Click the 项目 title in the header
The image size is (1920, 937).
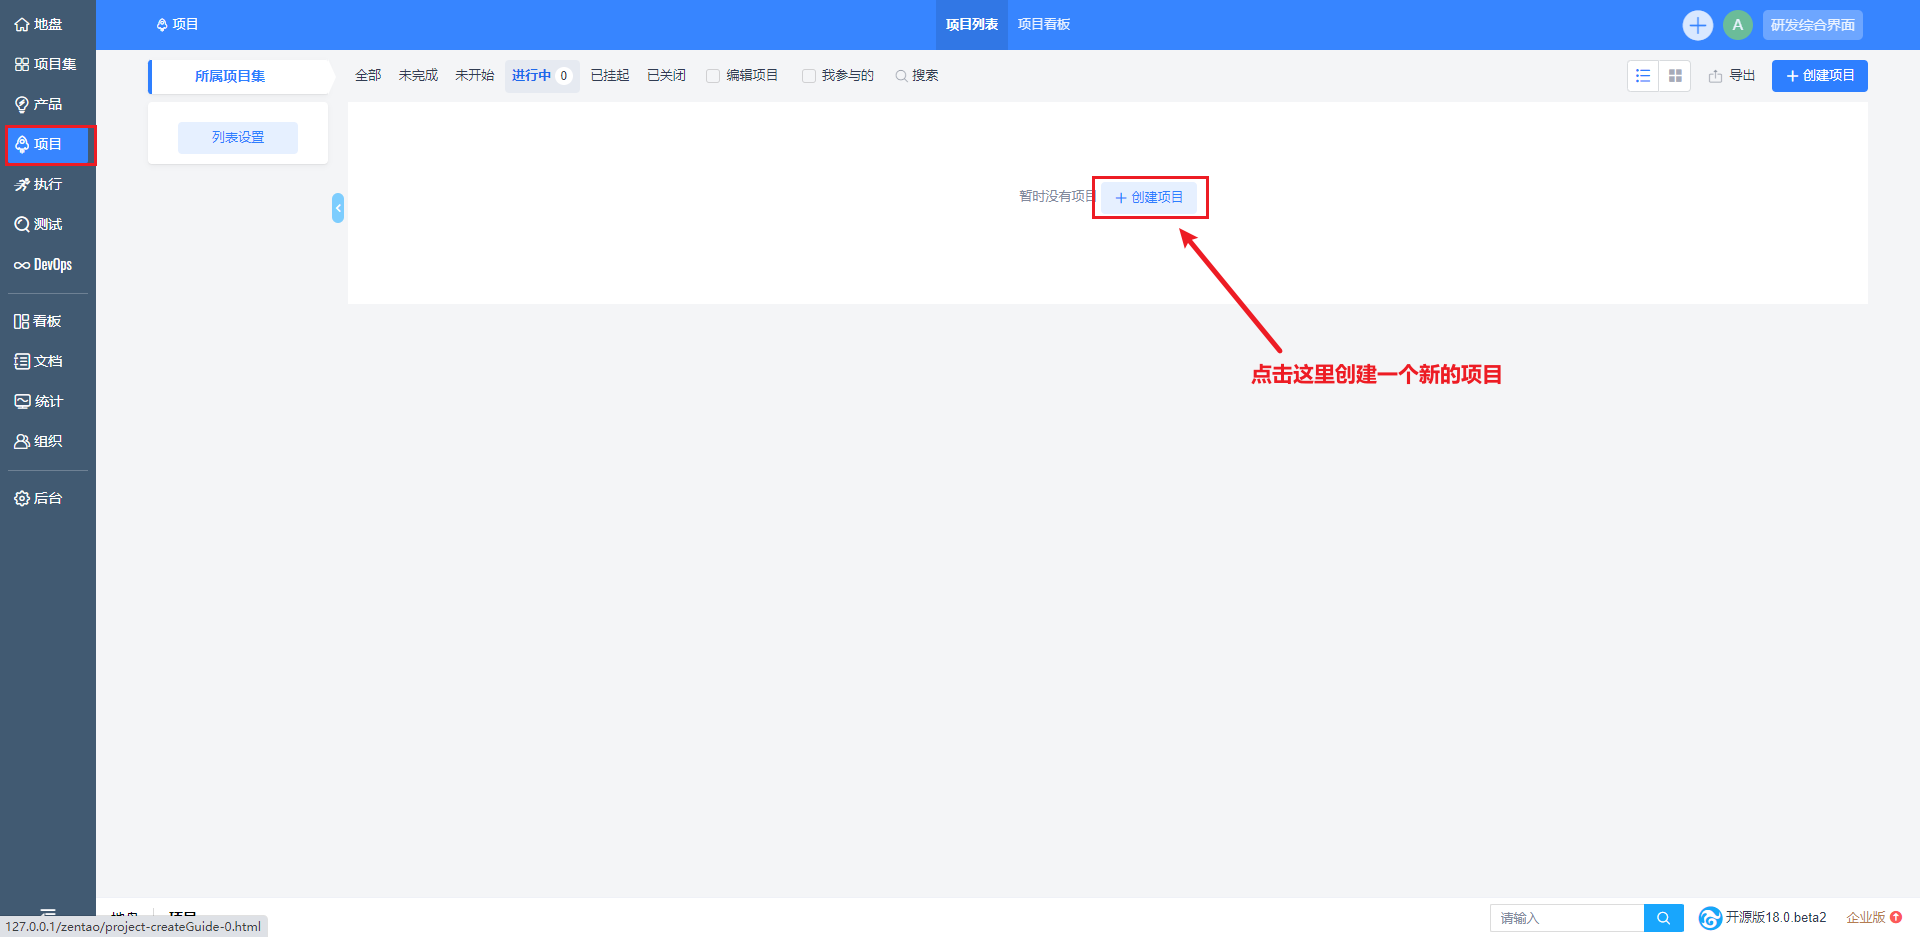pyautogui.click(x=177, y=25)
